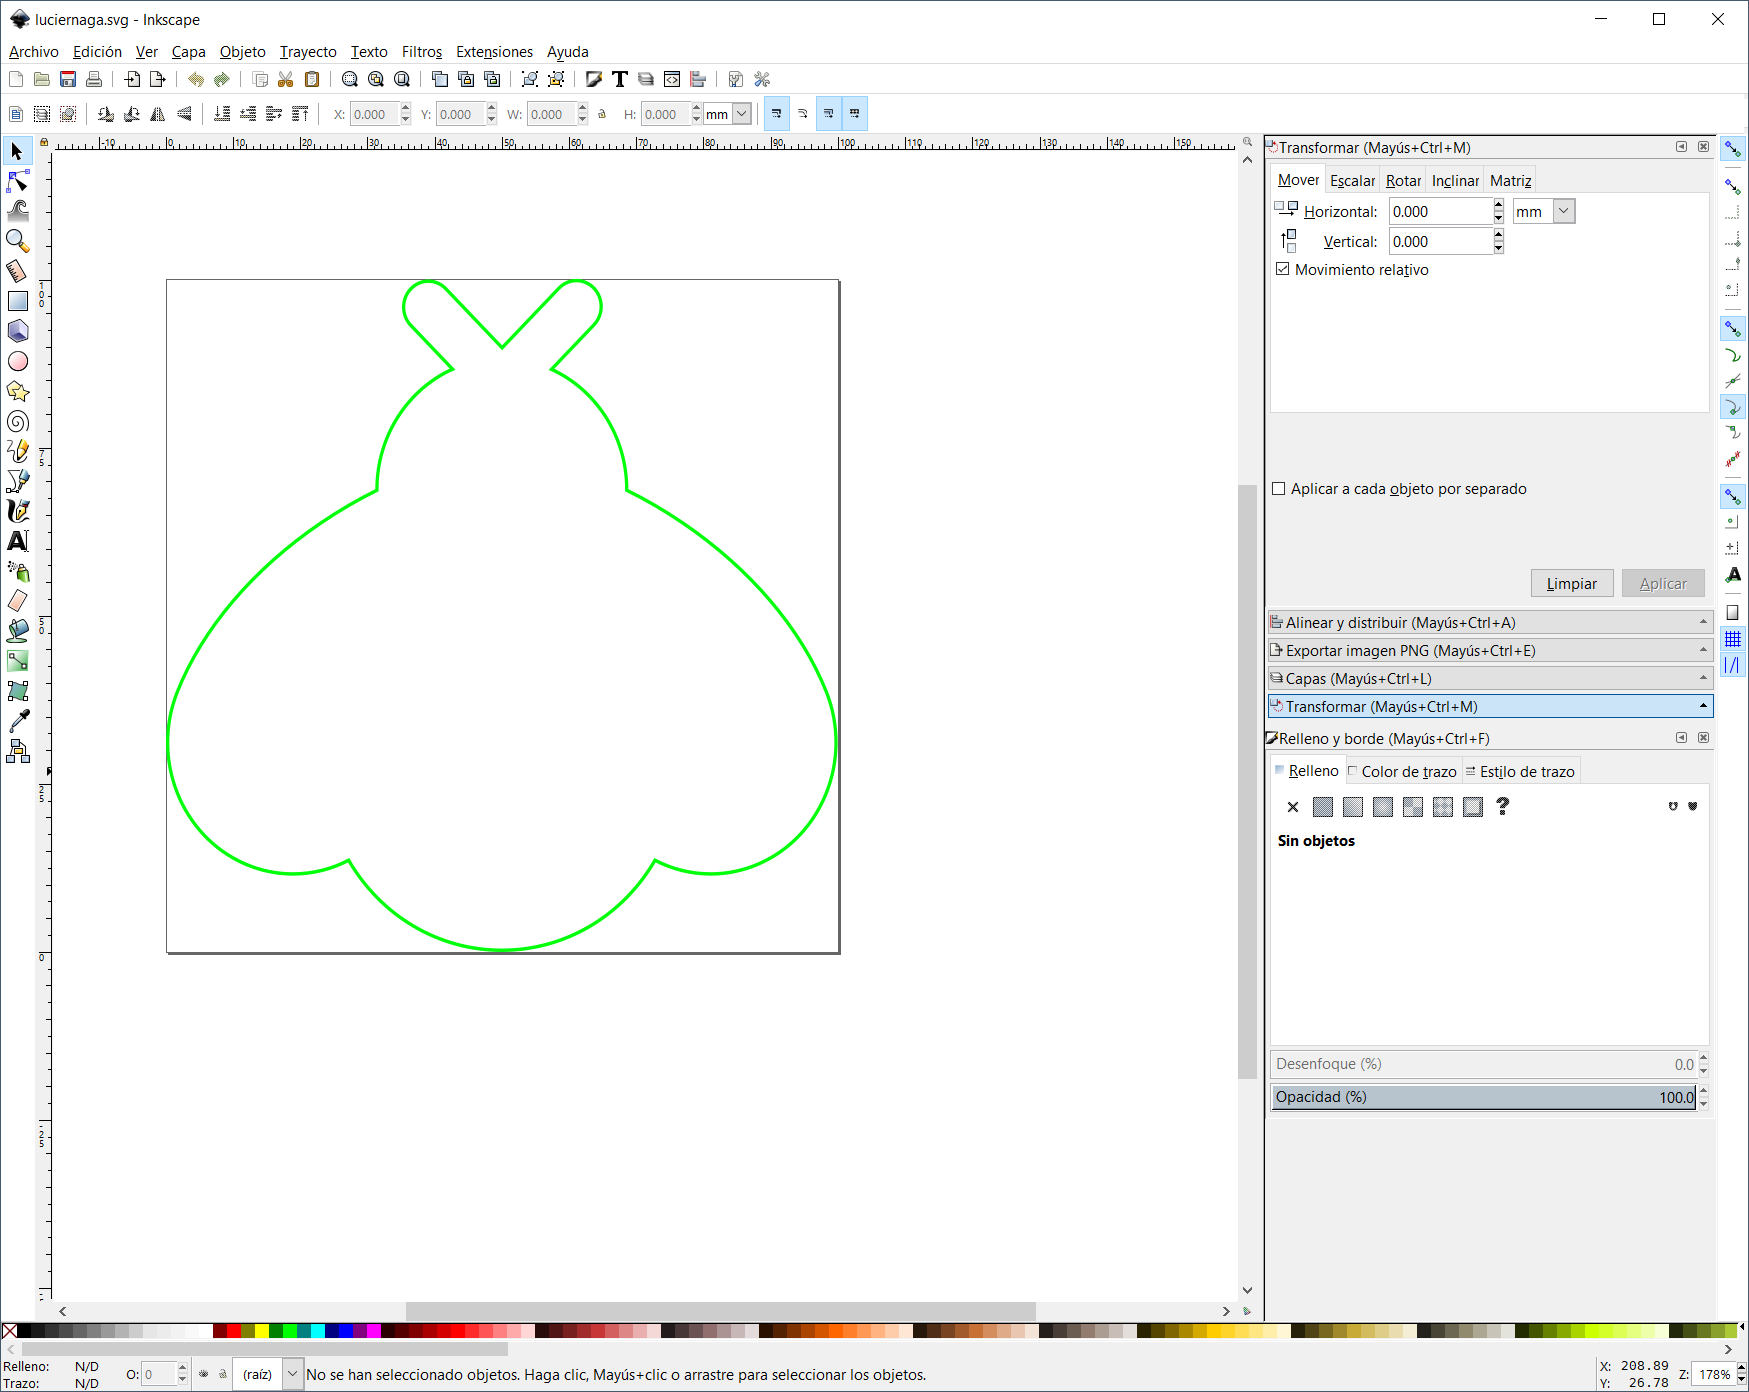Viewport: 1749px width, 1392px height.
Task: Select the spiral tool
Action: (x=17, y=421)
